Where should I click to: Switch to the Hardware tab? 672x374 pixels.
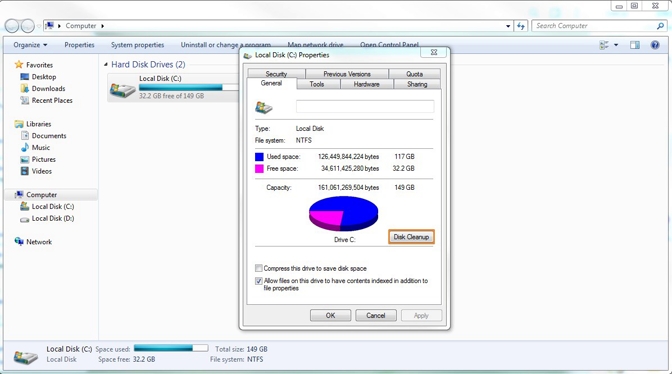(366, 84)
